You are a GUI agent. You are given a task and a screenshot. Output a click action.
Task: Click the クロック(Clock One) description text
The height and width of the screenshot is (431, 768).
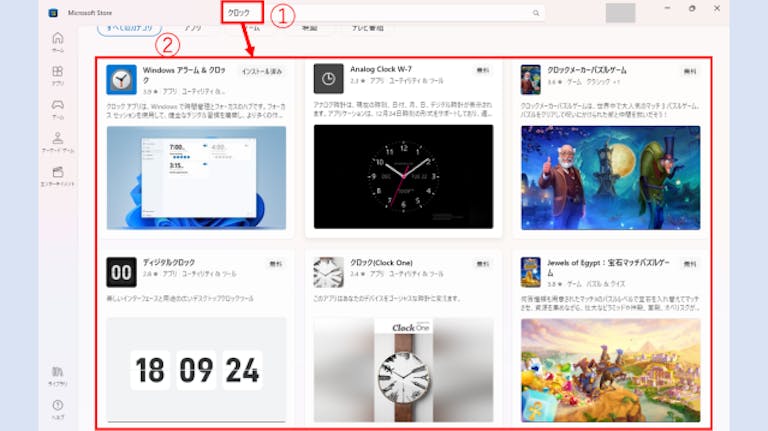tap(387, 298)
